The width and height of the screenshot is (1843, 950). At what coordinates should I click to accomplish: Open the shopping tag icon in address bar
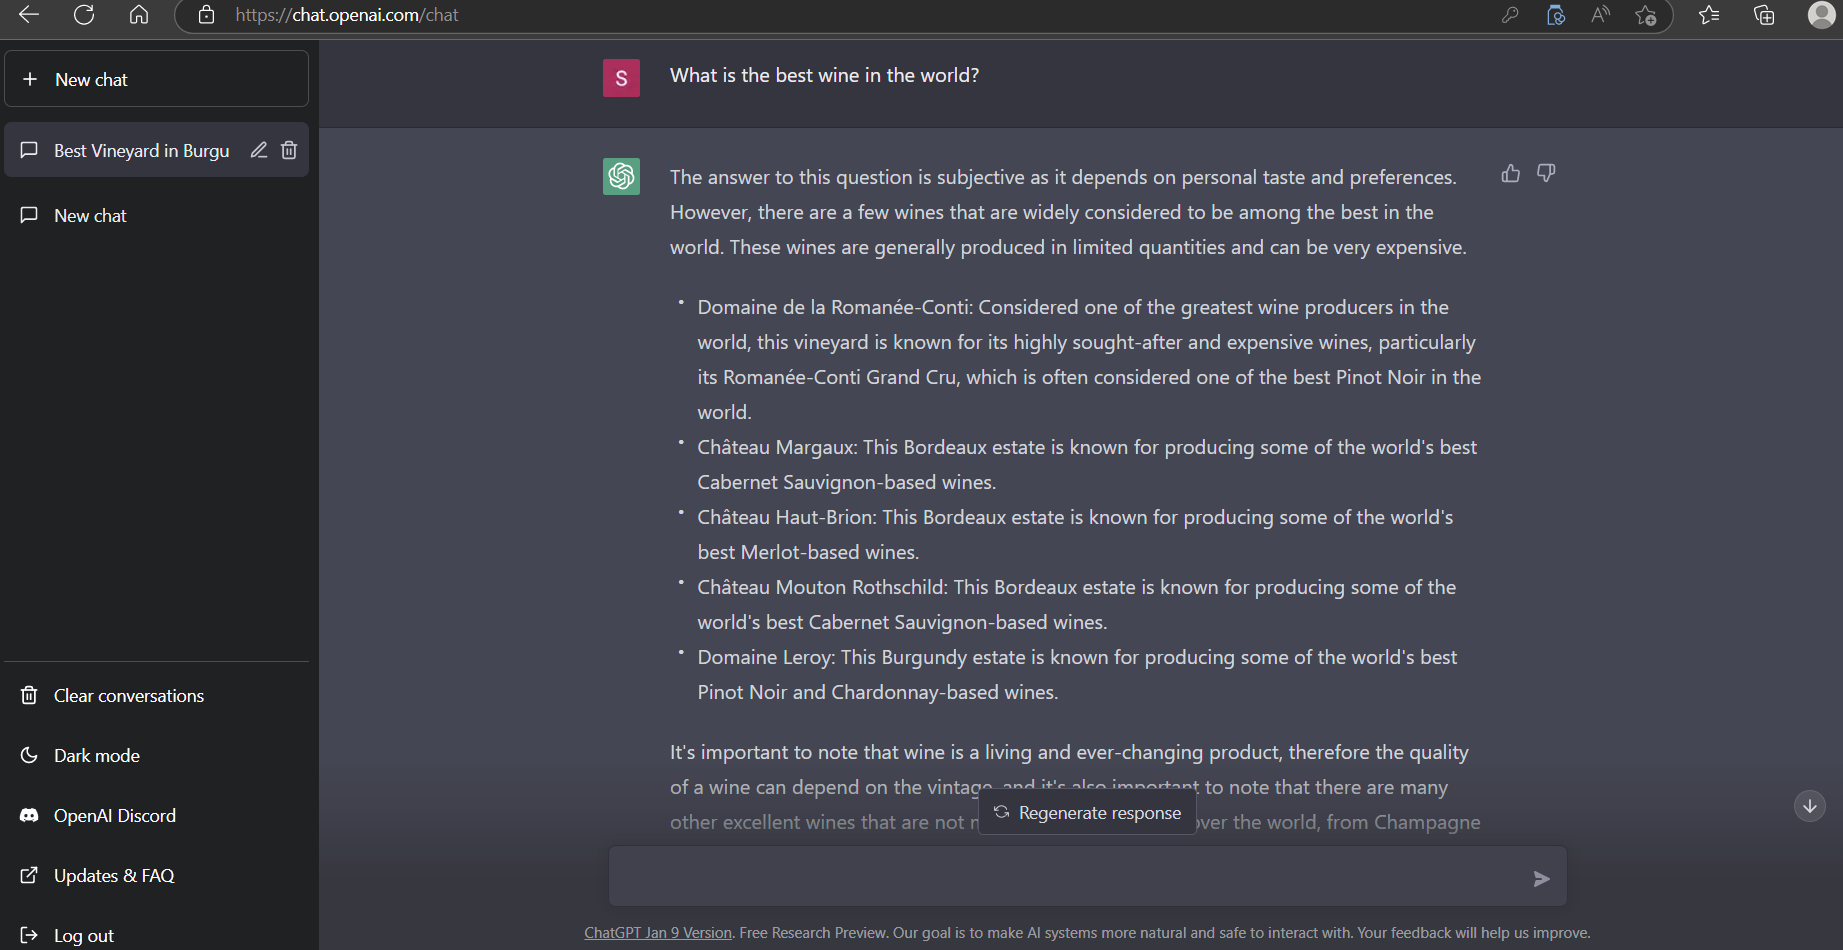[x=1555, y=15]
